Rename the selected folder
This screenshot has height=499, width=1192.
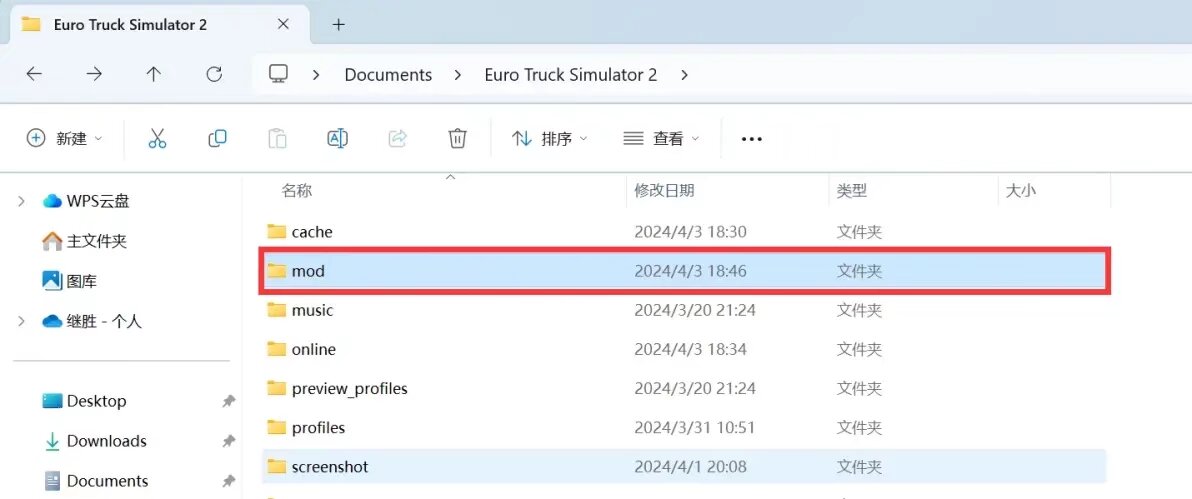tap(338, 138)
